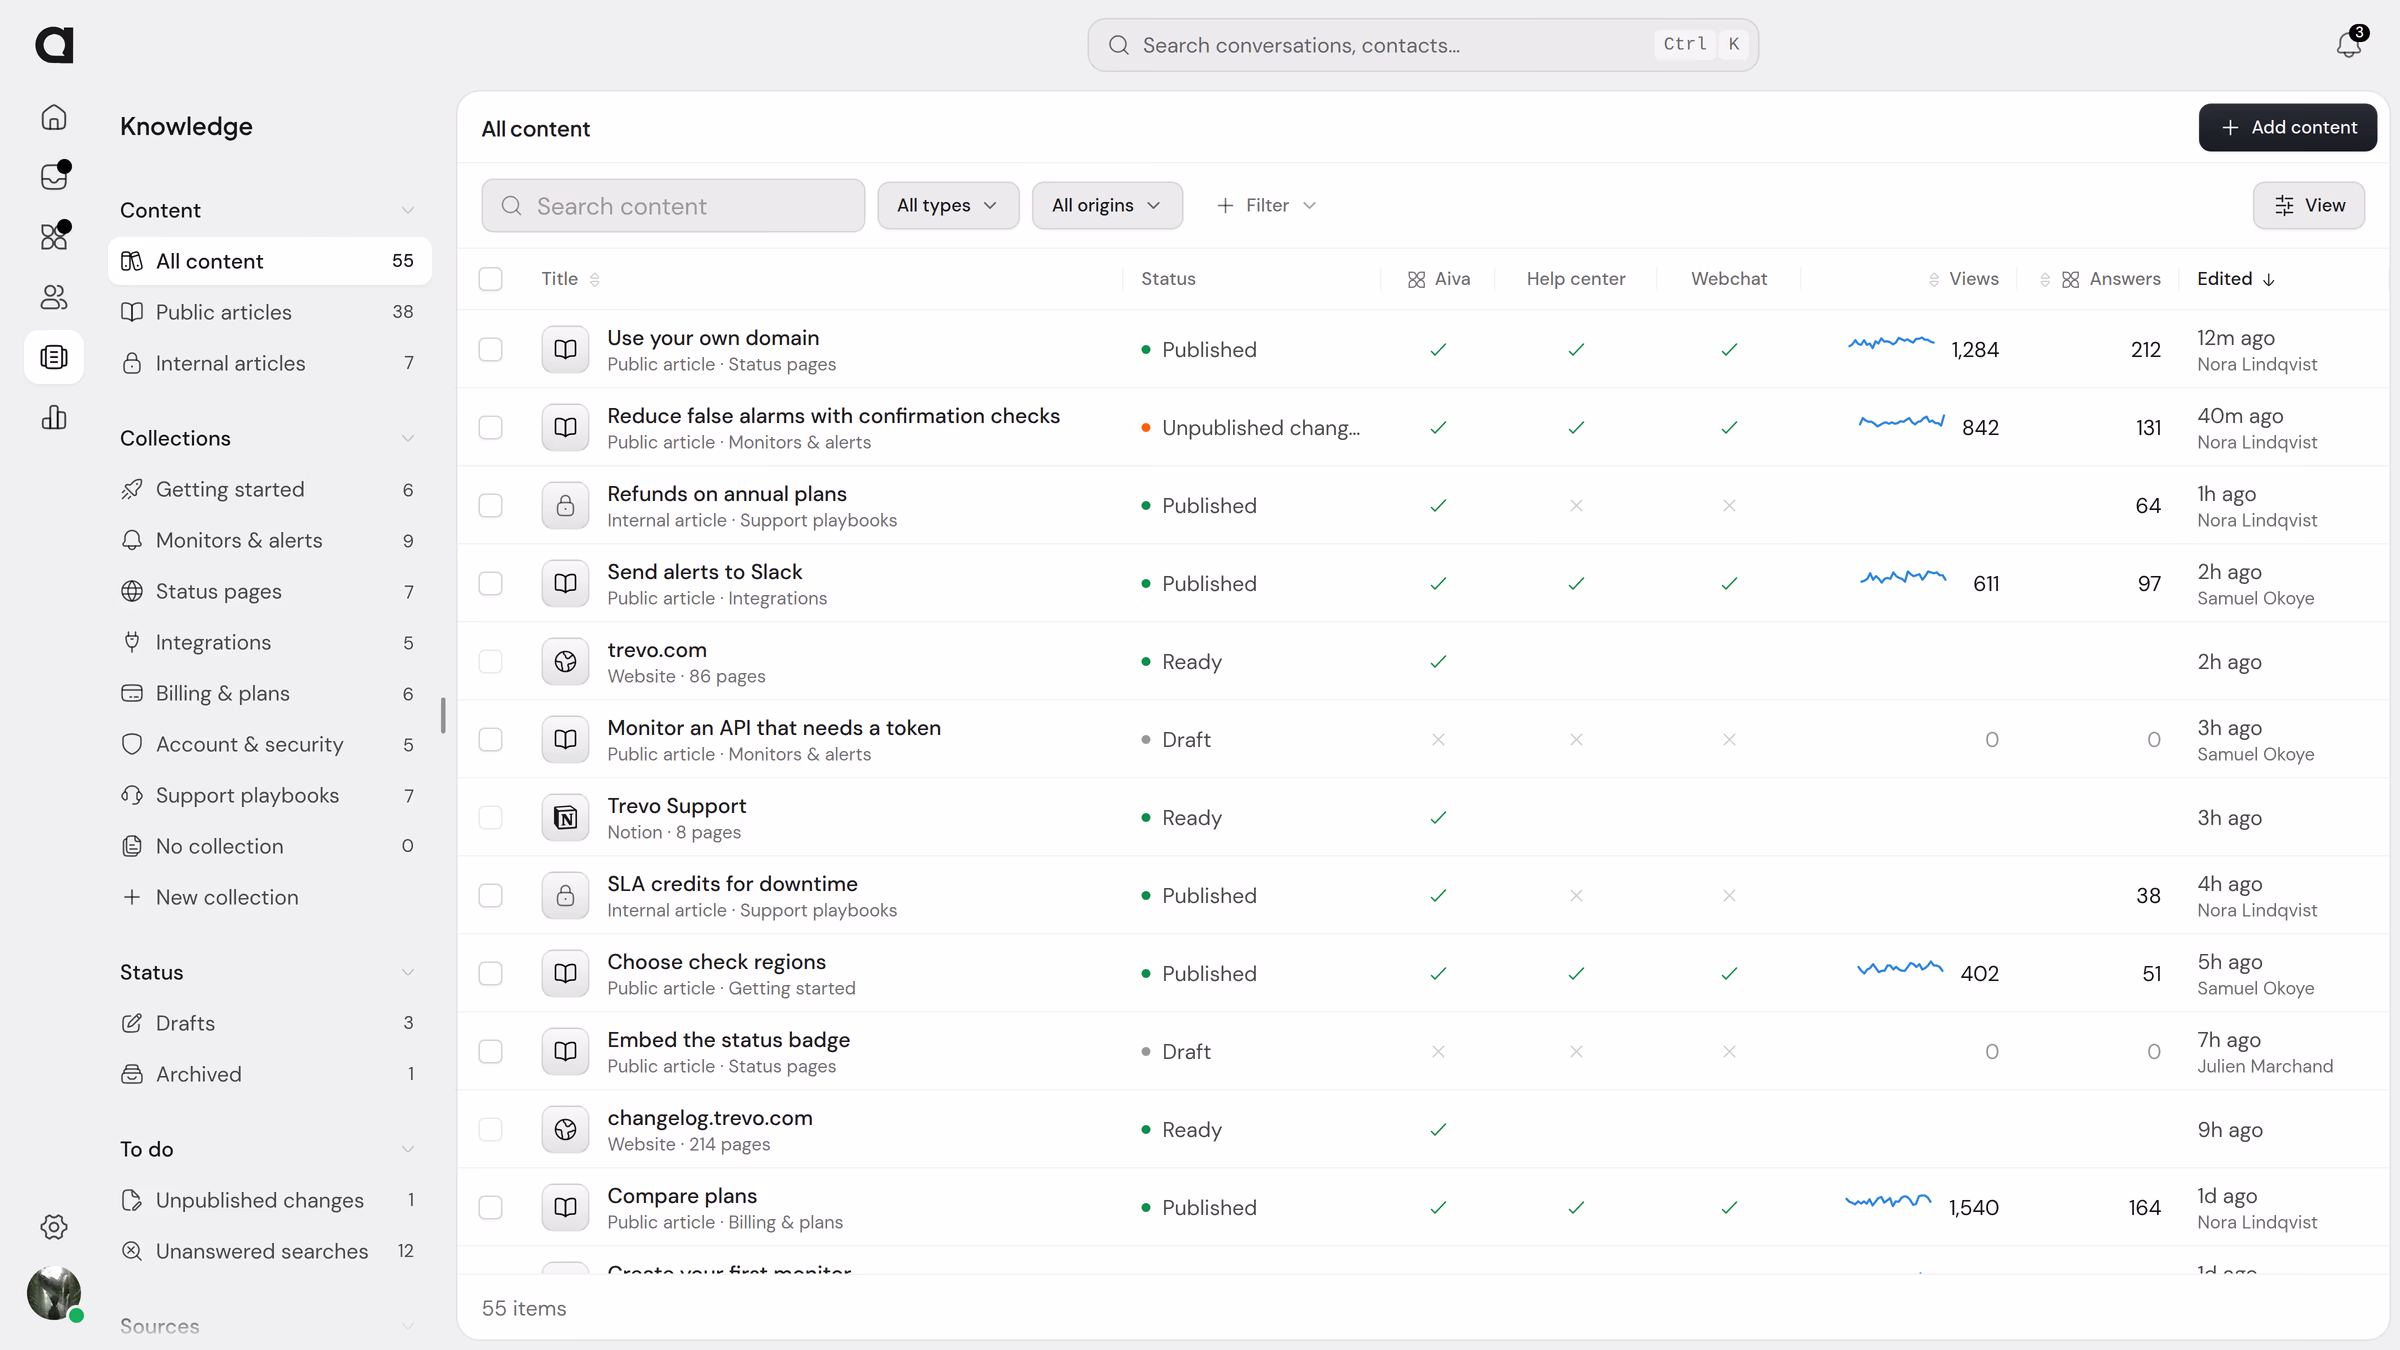This screenshot has width=2400, height=1350.
Task: Check the box for Send alerts to Slack
Action: (x=490, y=583)
